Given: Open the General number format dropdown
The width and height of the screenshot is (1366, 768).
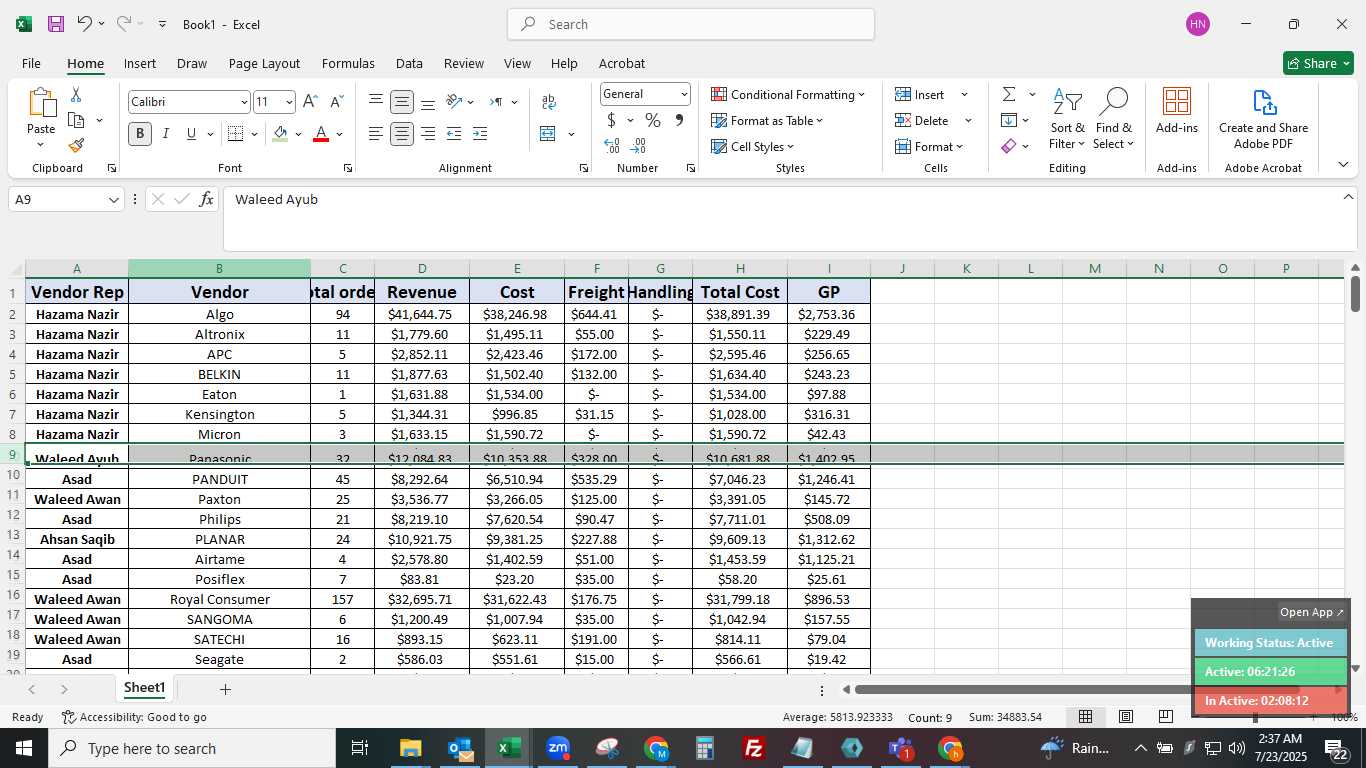Looking at the screenshot, I should tap(684, 94).
